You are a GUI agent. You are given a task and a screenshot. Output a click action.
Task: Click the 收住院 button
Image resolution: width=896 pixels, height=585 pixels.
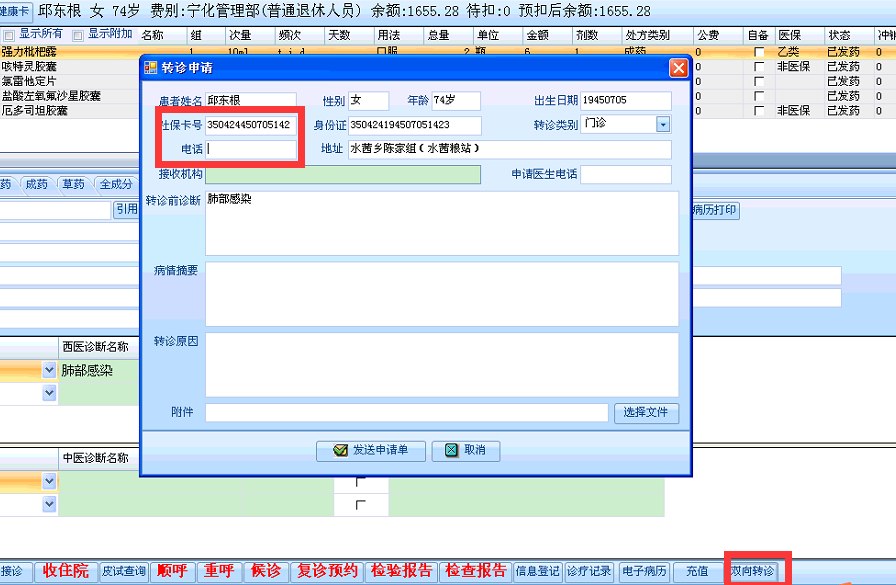66,571
